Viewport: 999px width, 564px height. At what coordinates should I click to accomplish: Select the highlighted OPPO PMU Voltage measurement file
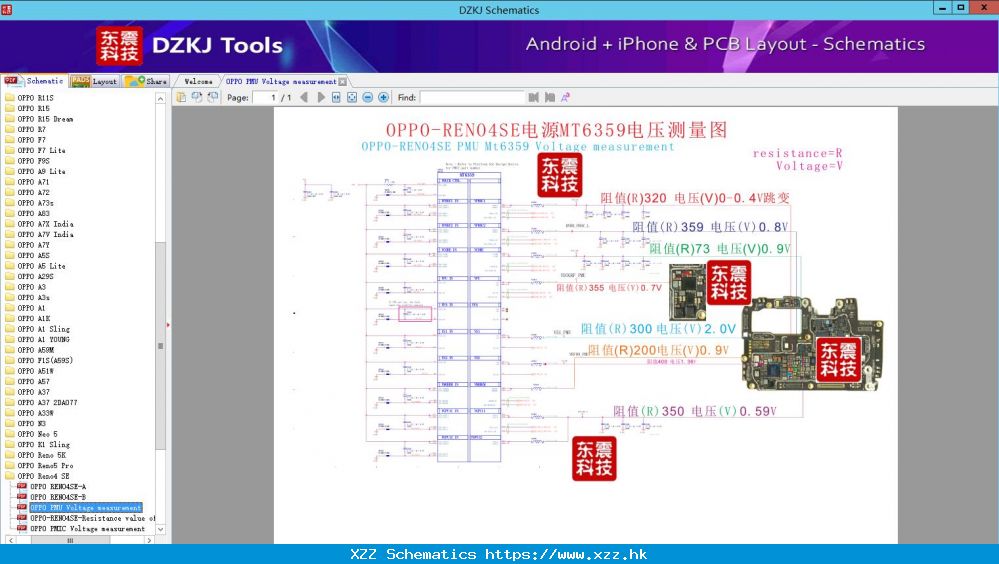point(85,507)
